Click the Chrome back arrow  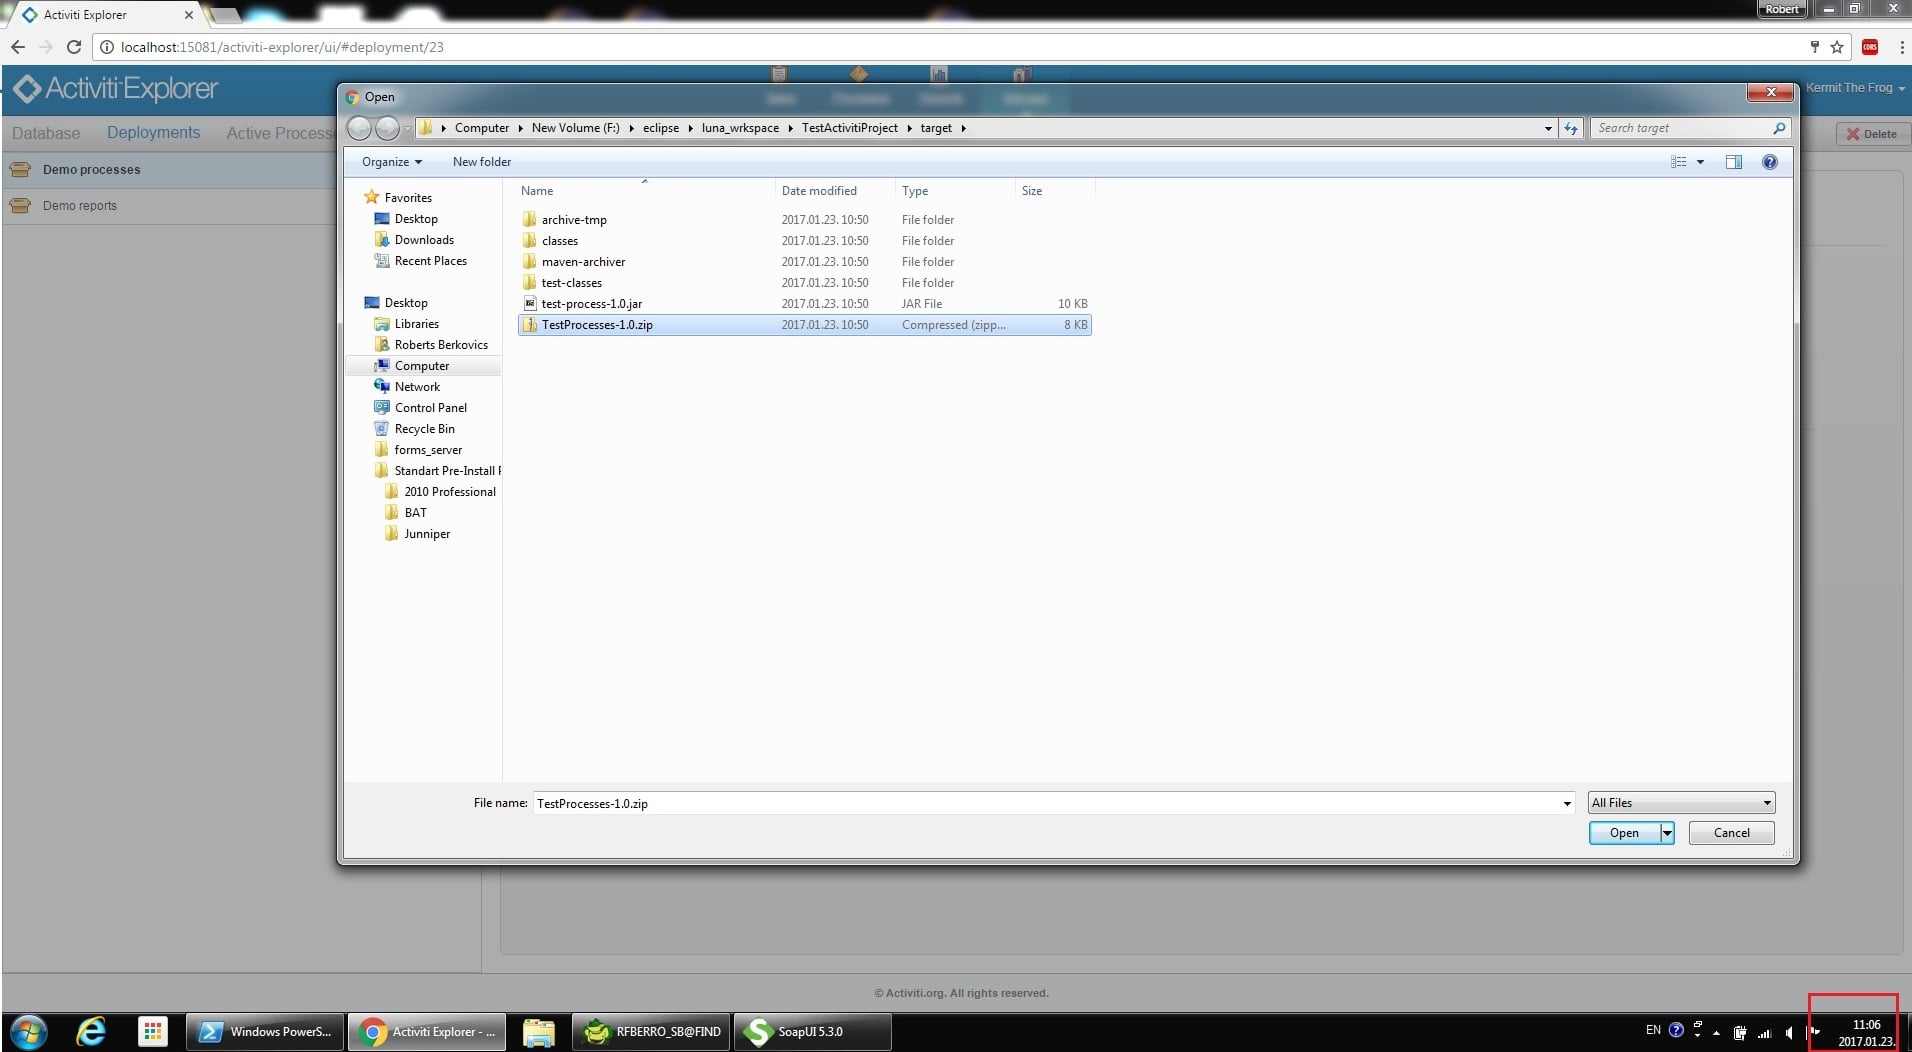point(18,47)
